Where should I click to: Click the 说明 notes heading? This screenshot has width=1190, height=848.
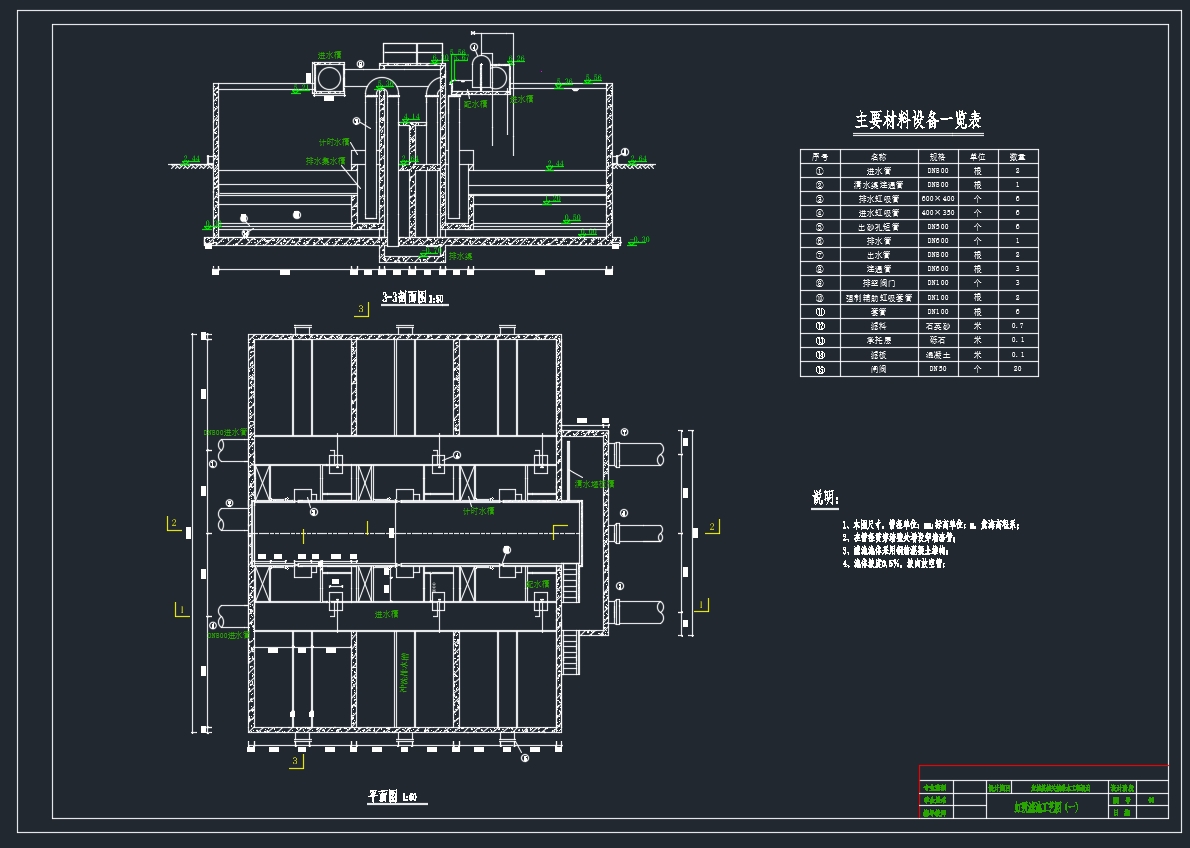pos(825,498)
